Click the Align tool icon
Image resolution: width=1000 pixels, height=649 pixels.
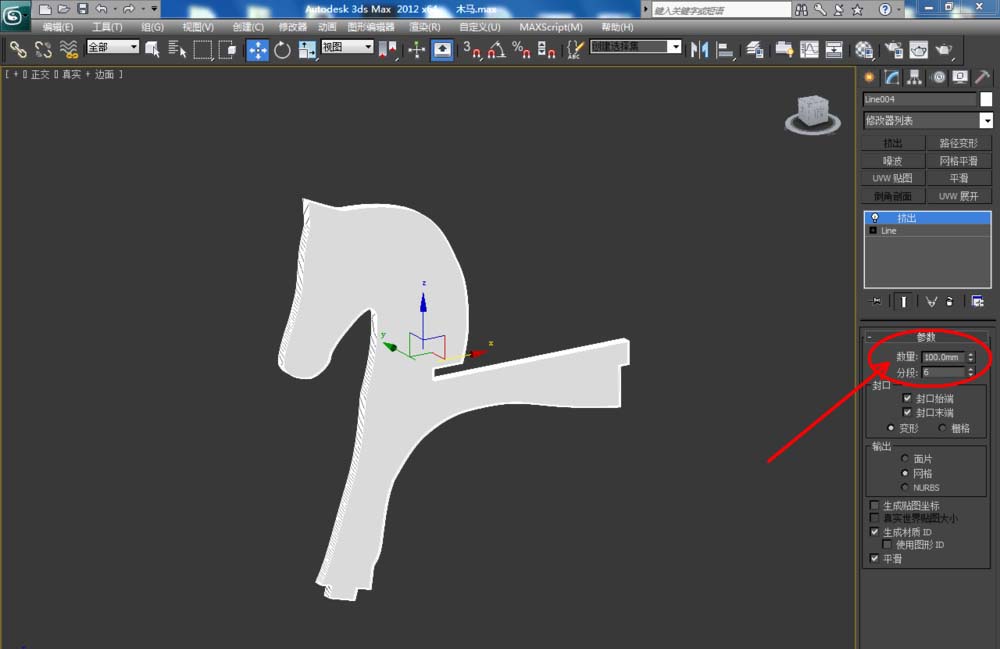coord(724,49)
